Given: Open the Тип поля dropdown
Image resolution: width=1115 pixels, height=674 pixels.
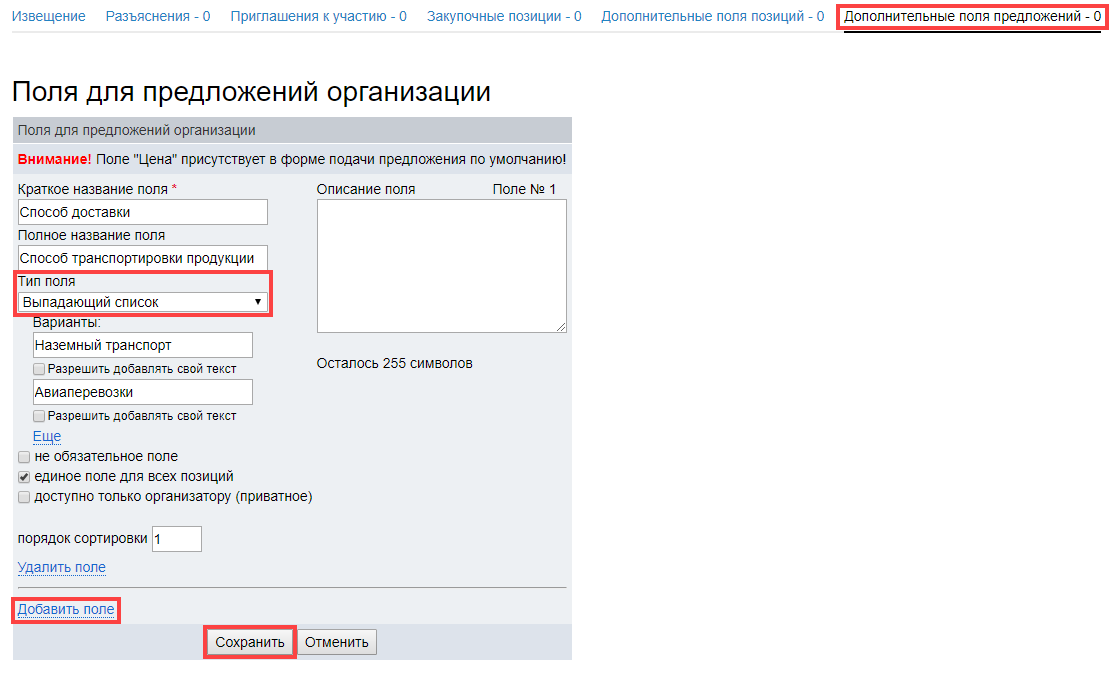Looking at the screenshot, I should tap(143, 301).
